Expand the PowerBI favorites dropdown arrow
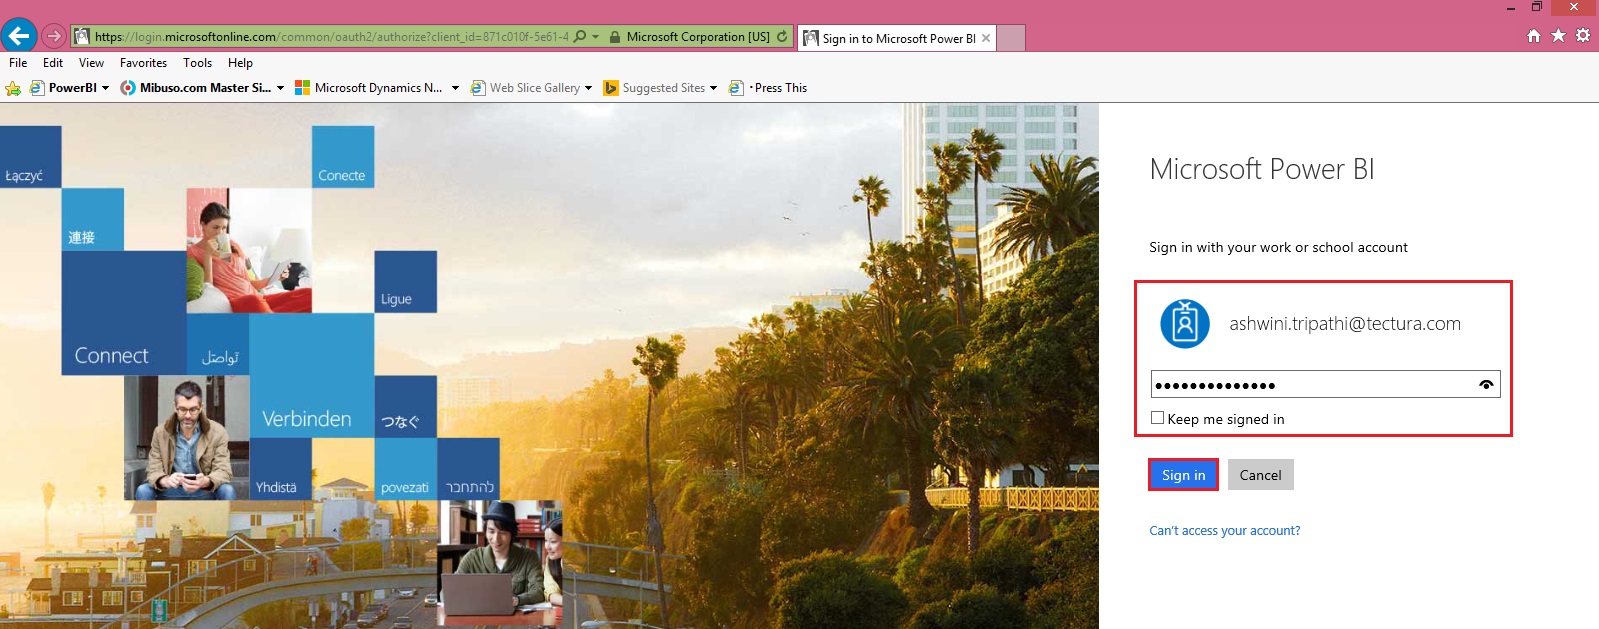Image resolution: width=1599 pixels, height=629 pixels. click(x=105, y=88)
